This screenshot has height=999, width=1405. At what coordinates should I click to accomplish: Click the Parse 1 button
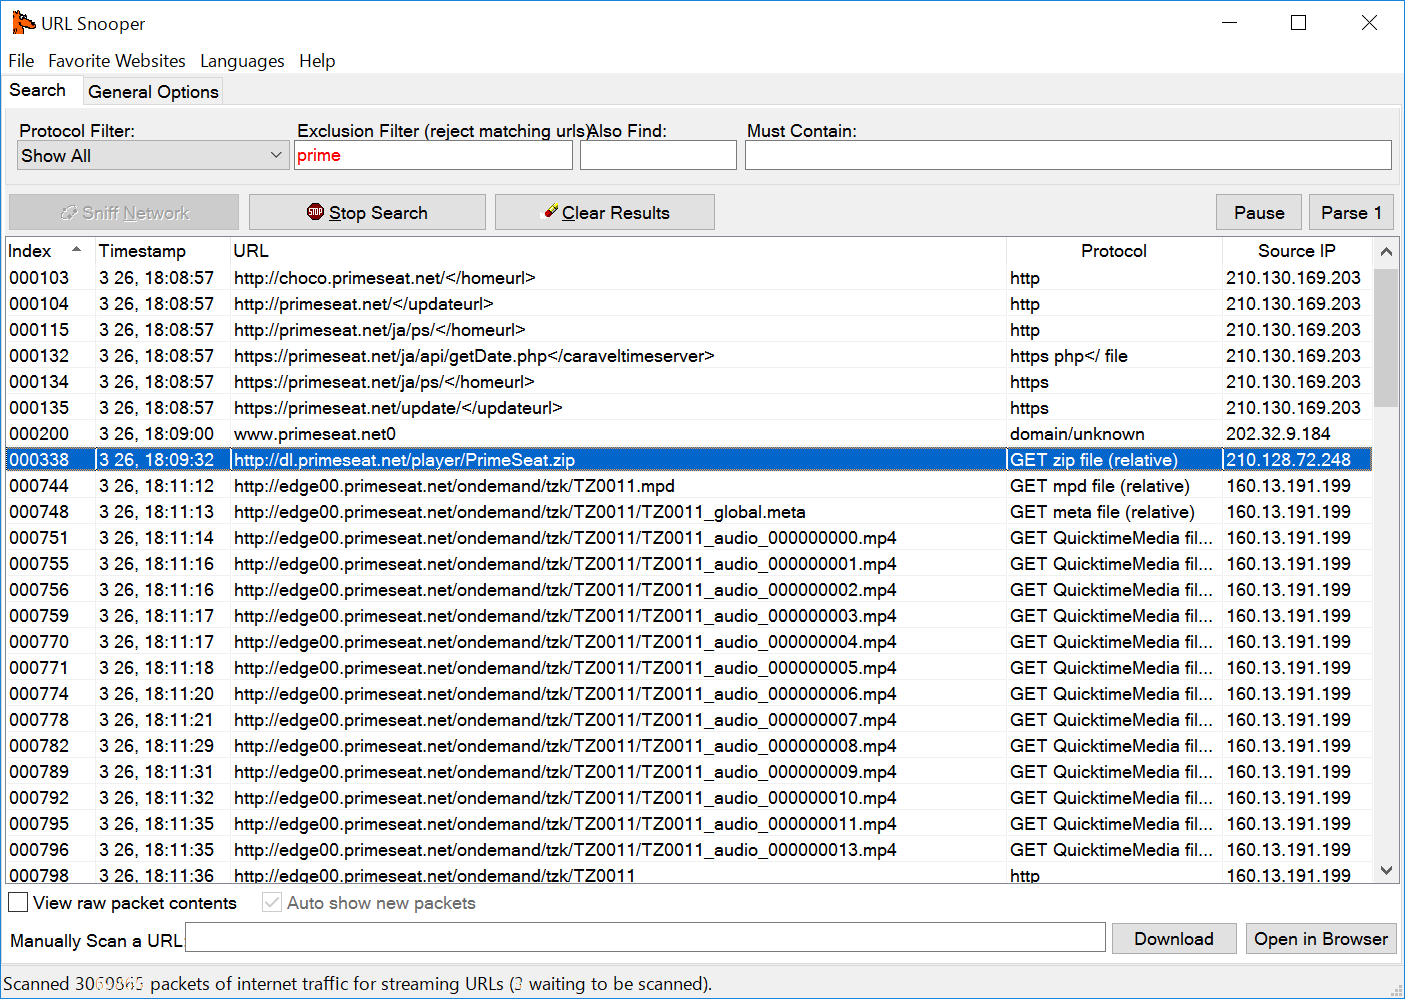pyautogui.click(x=1351, y=212)
